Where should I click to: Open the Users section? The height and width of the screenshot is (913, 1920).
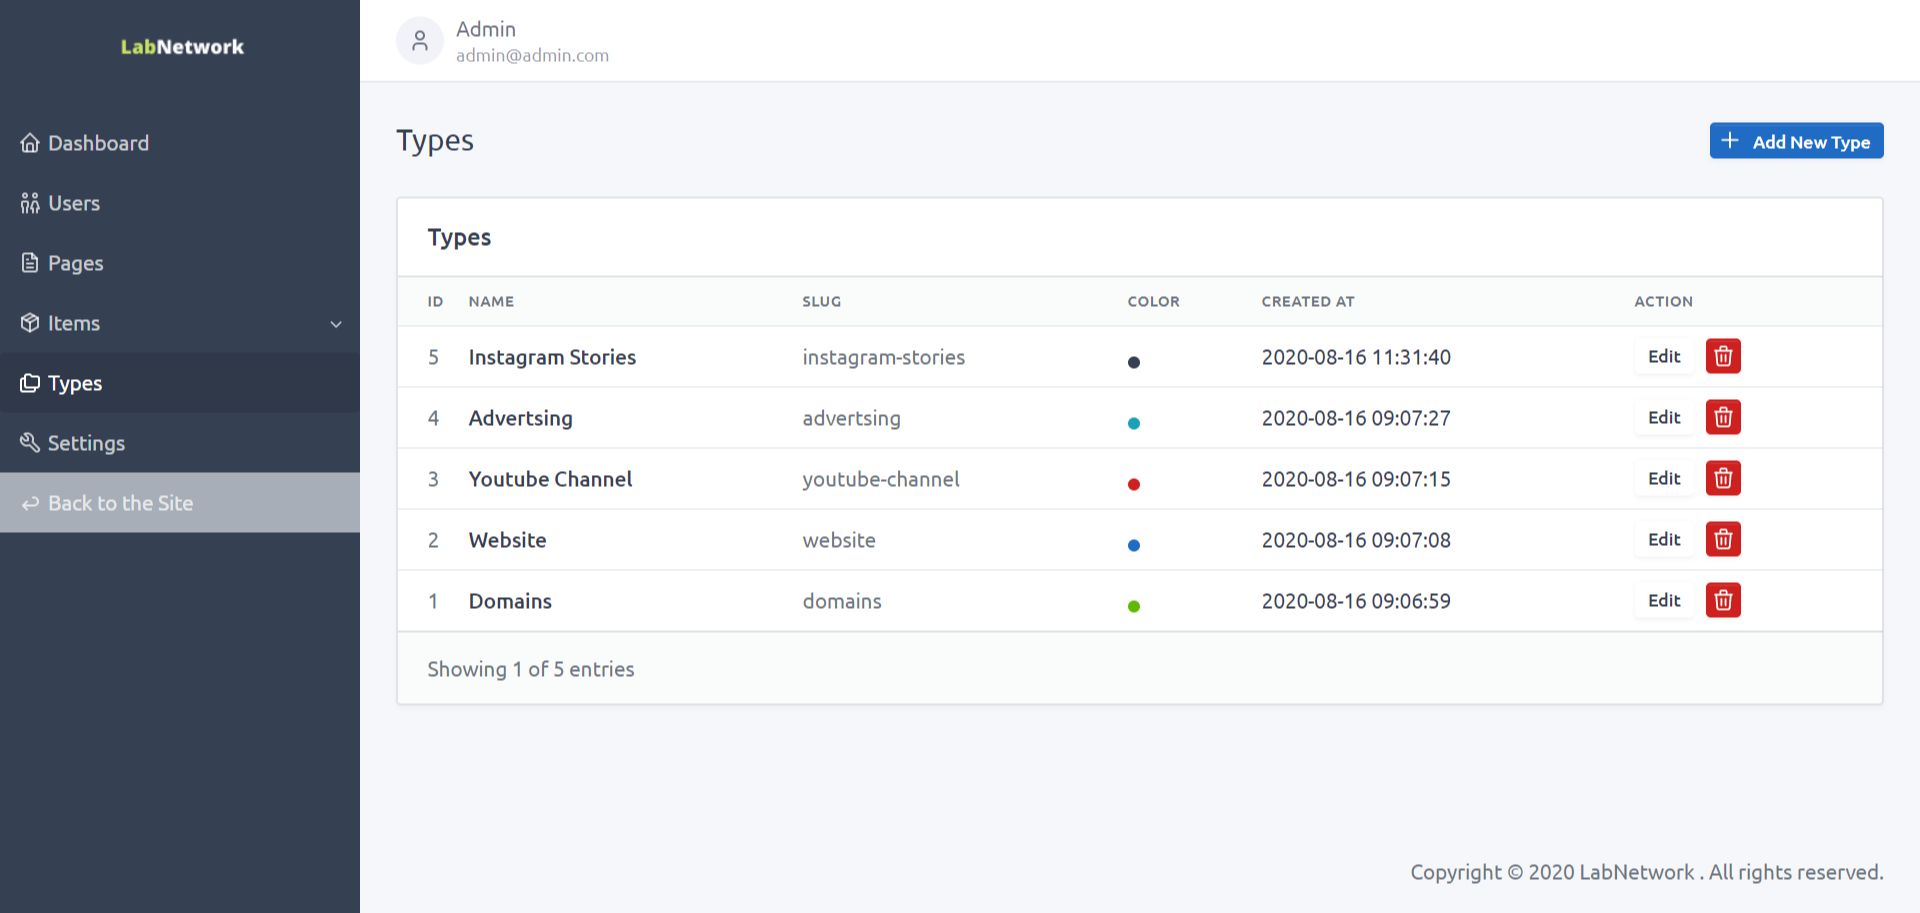[74, 203]
